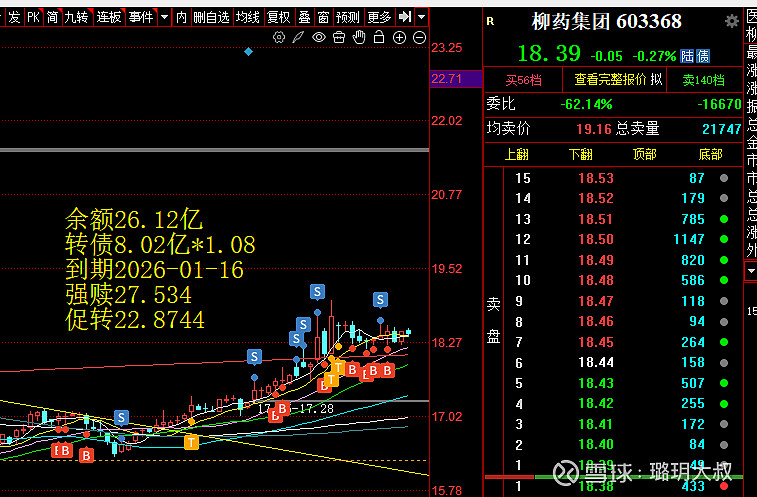Click the green dot on the 18.51 row
The image size is (757, 497).
pyautogui.click(x=724, y=219)
